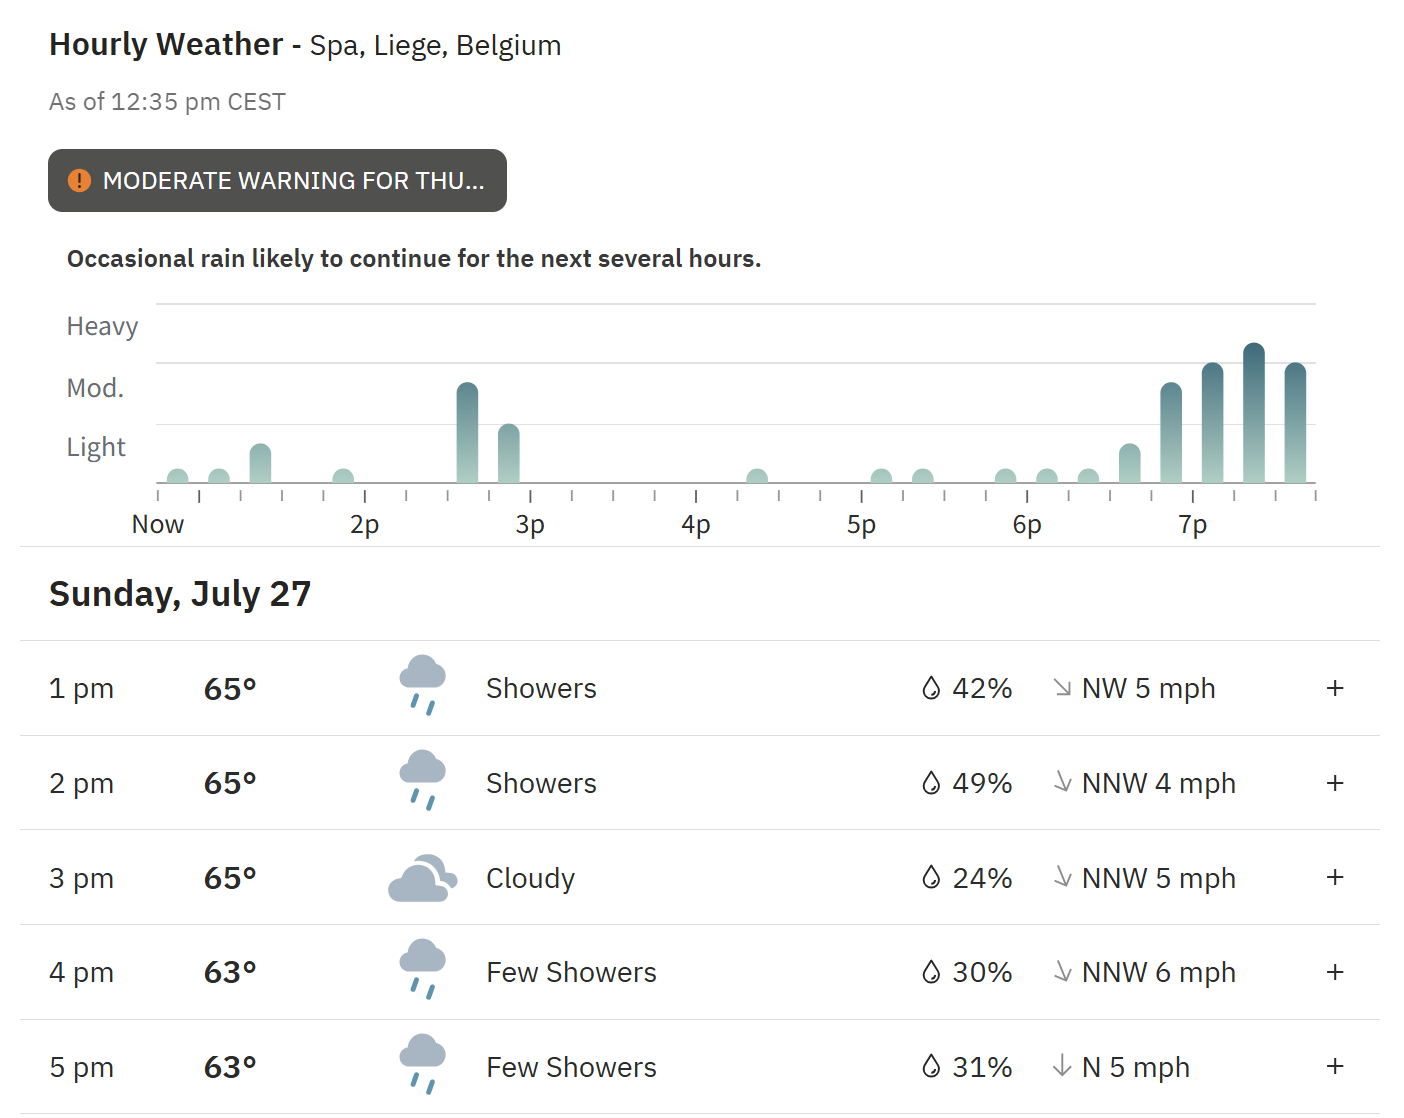Click the moderate rain bar before 3p
Image resolution: width=1404 pixels, height=1118 pixels.
click(x=467, y=433)
